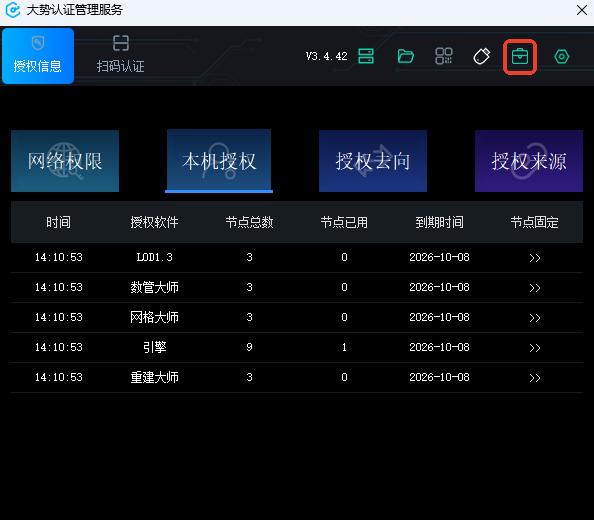Click the server stack icon in toolbar
594x520 pixels.
366,56
